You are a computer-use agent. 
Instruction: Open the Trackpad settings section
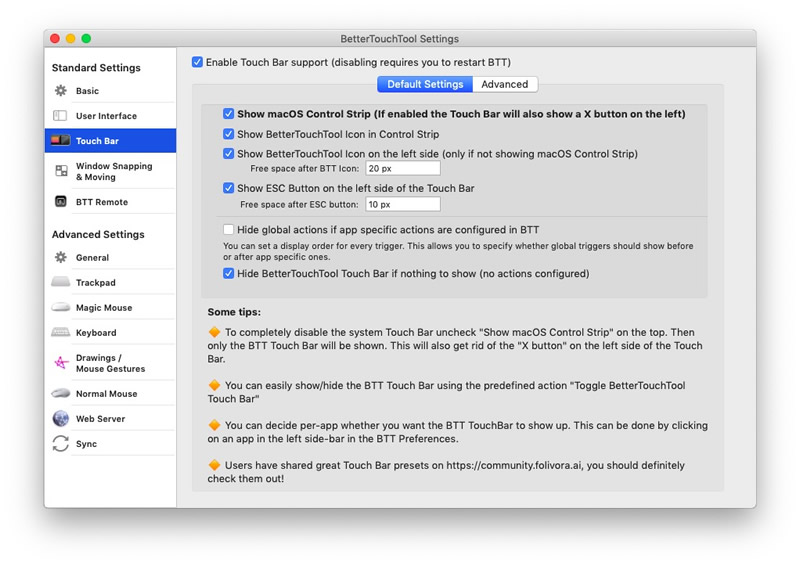tap(110, 282)
